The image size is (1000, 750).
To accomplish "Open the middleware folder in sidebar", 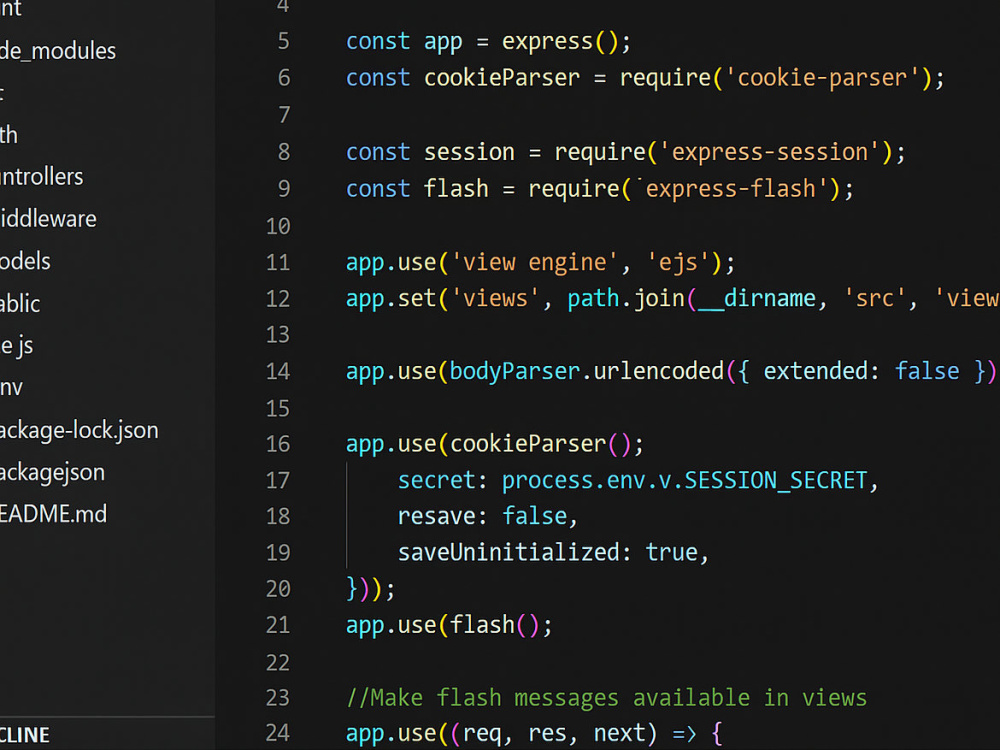I will tap(48, 219).
